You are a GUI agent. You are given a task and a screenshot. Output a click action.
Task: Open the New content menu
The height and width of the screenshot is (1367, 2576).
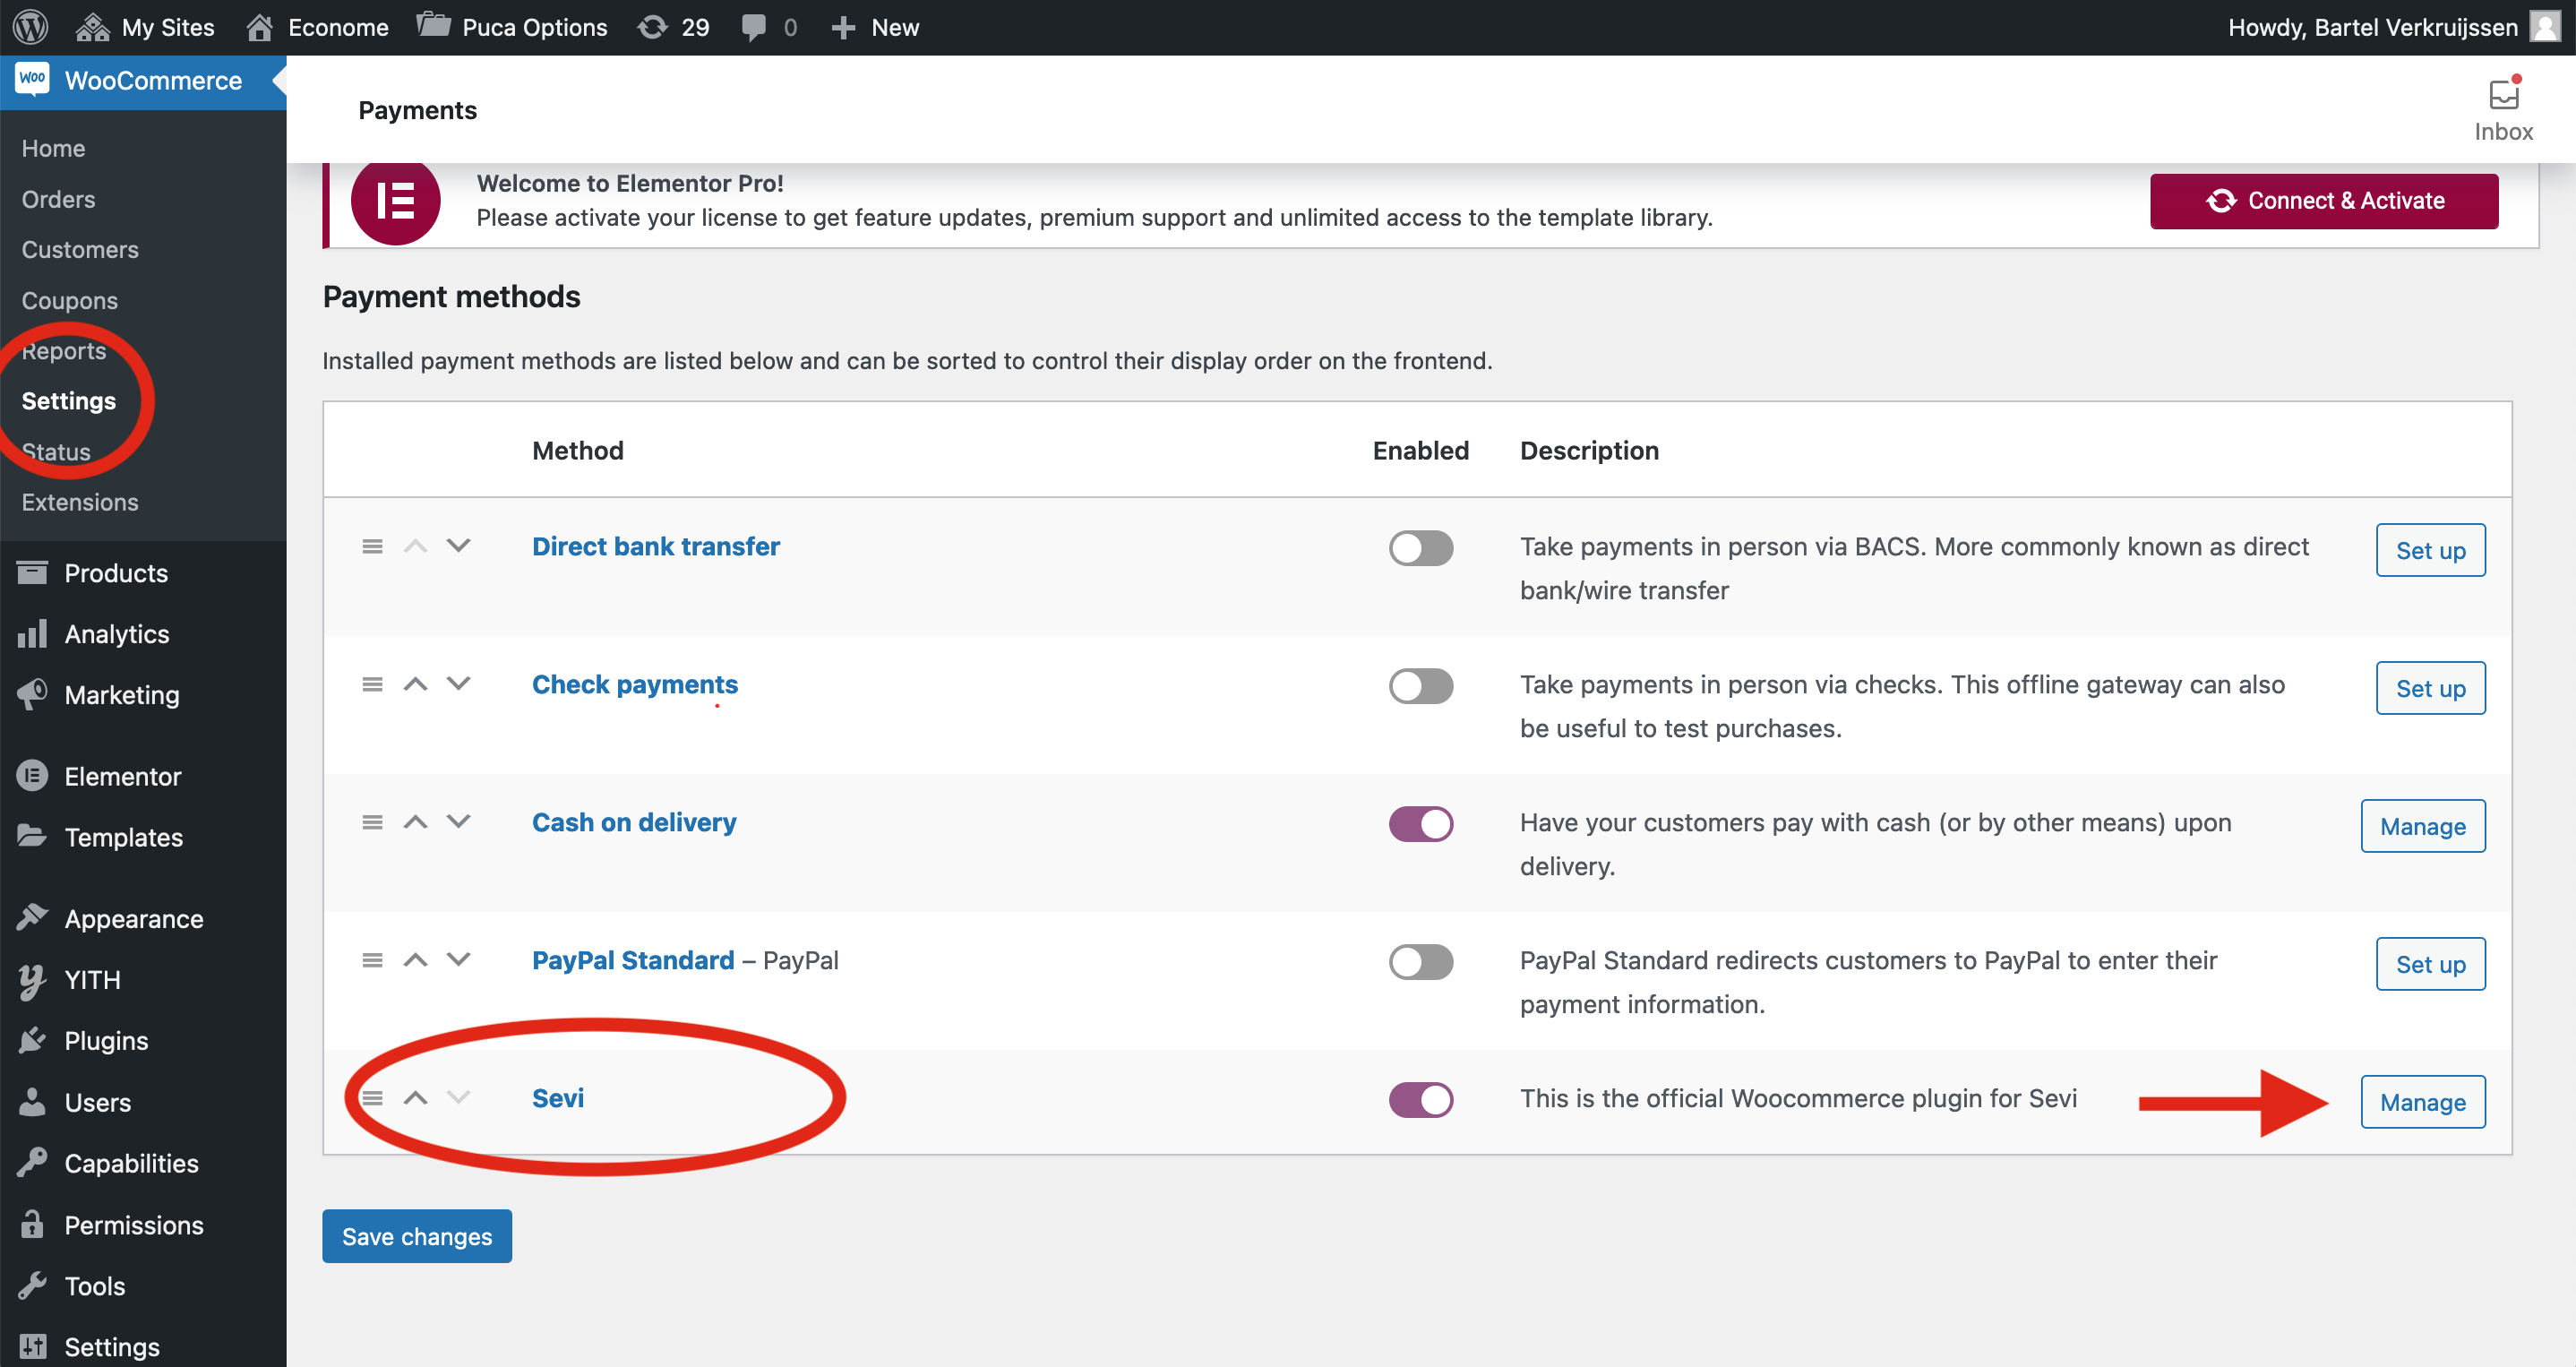coord(875,27)
